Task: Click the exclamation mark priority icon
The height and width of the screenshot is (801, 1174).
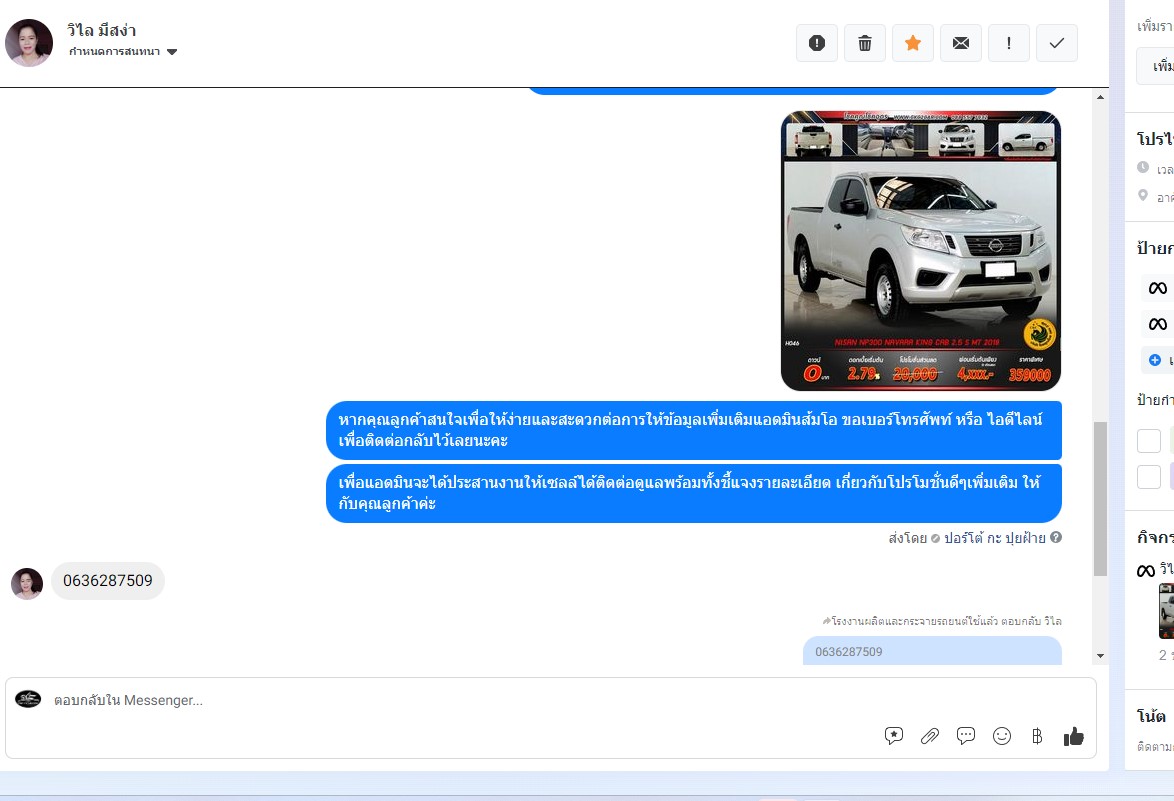Action: [x=1009, y=43]
